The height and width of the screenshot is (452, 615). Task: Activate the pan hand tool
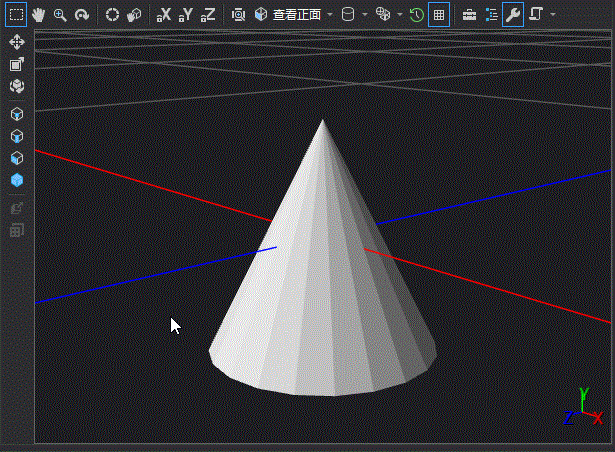(38, 15)
